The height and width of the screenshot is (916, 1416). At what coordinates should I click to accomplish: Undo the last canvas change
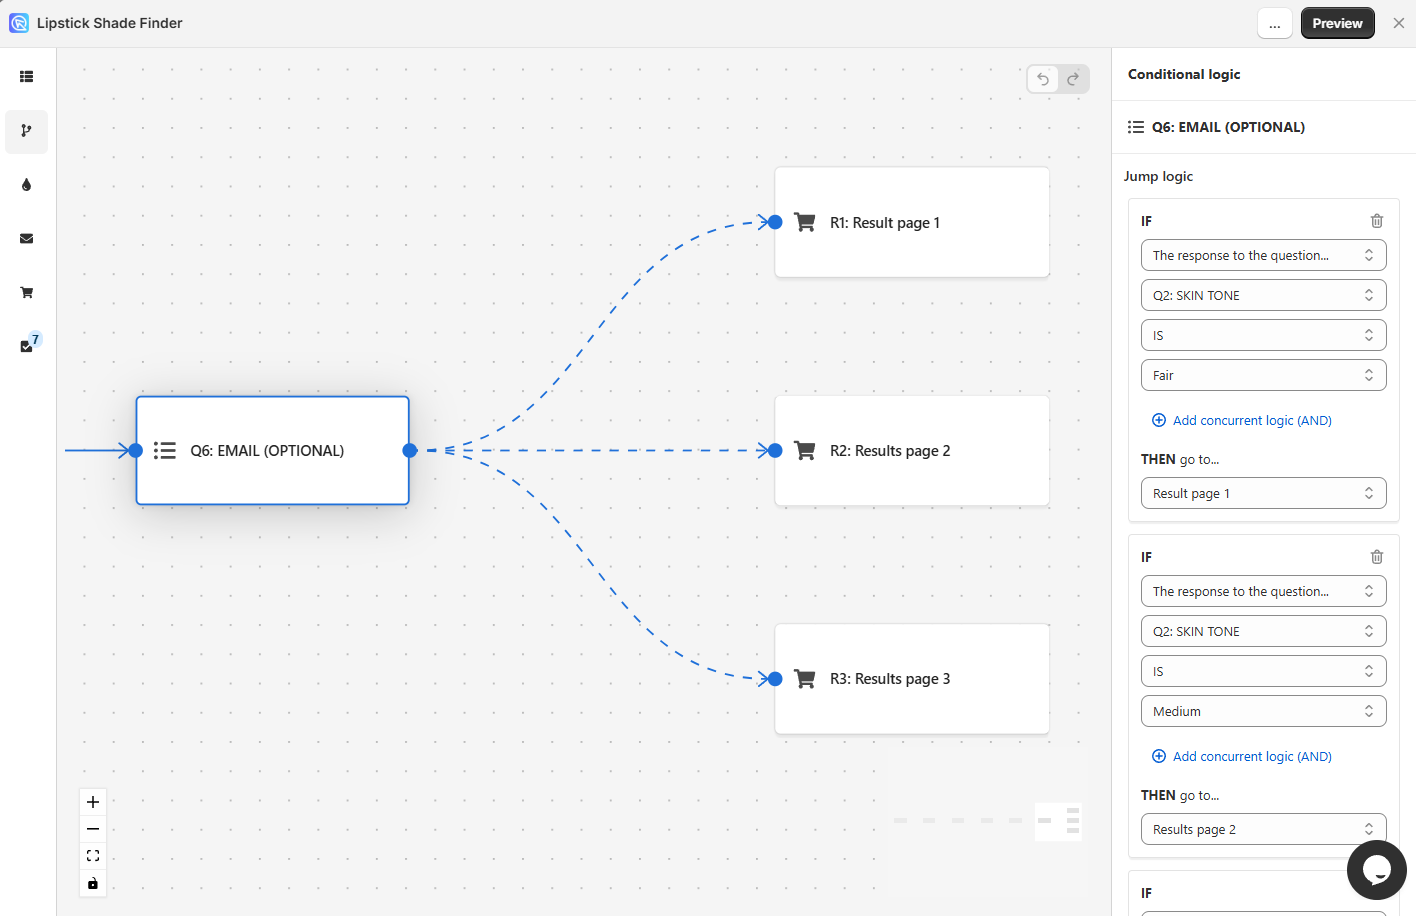[x=1043, y=79]
